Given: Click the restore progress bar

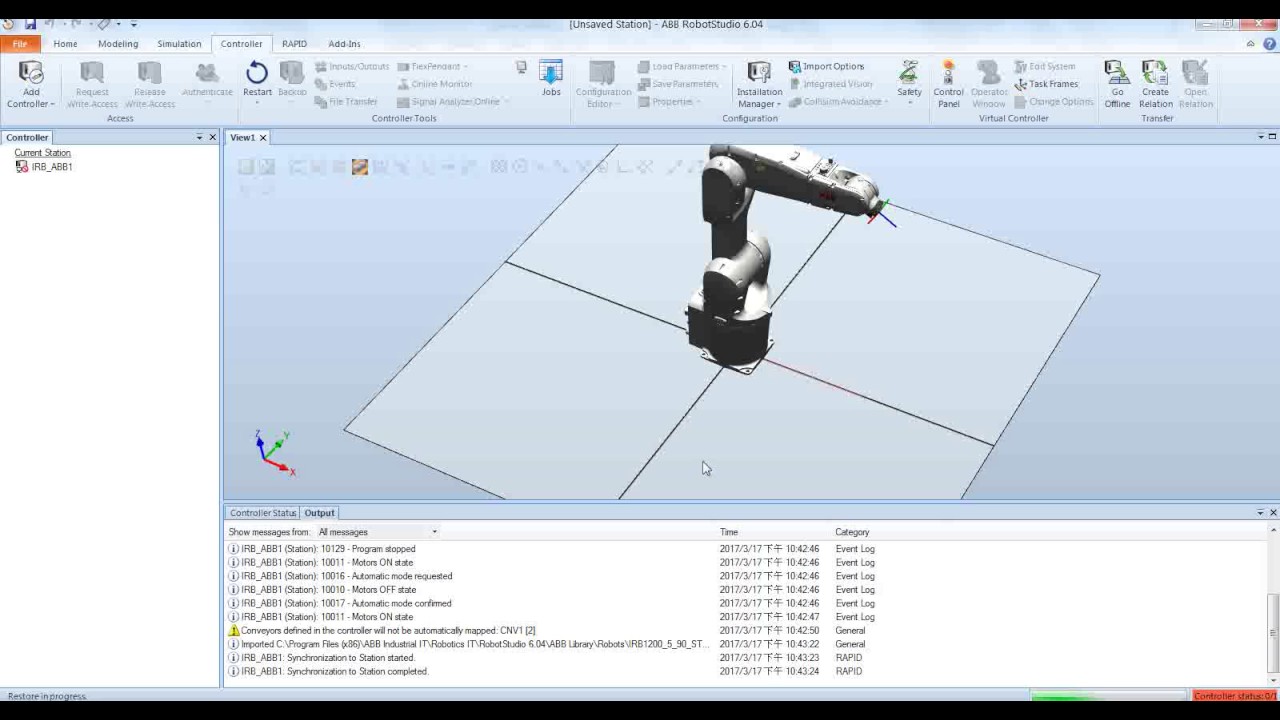Looking at the screenshot, I should (1108, 696).
